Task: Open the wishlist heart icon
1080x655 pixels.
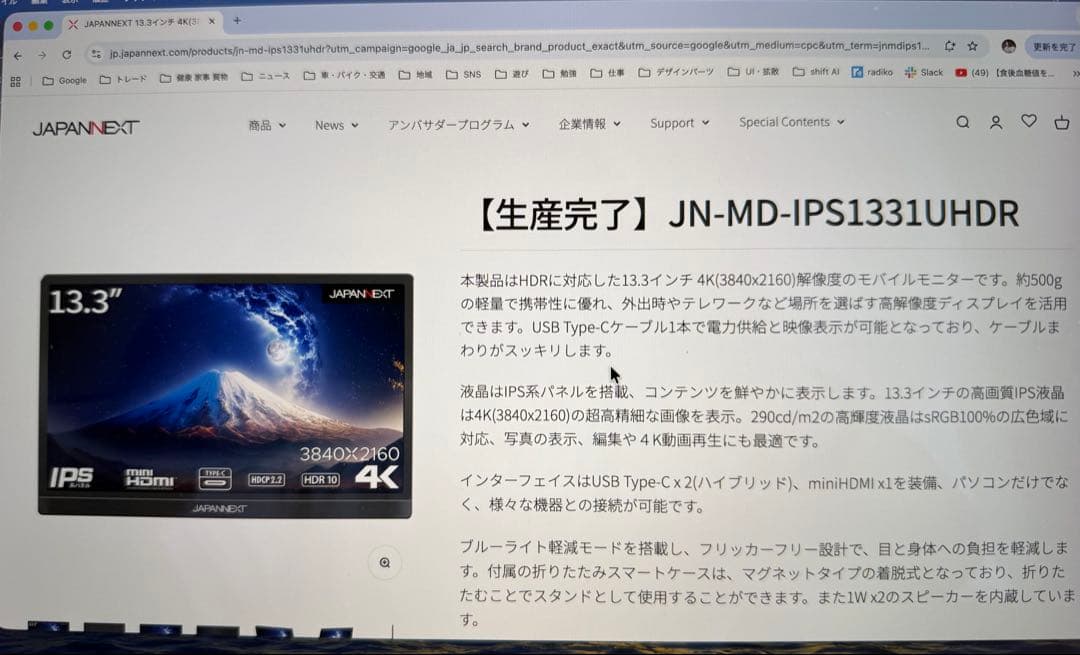Action: tap(1029, 122)
